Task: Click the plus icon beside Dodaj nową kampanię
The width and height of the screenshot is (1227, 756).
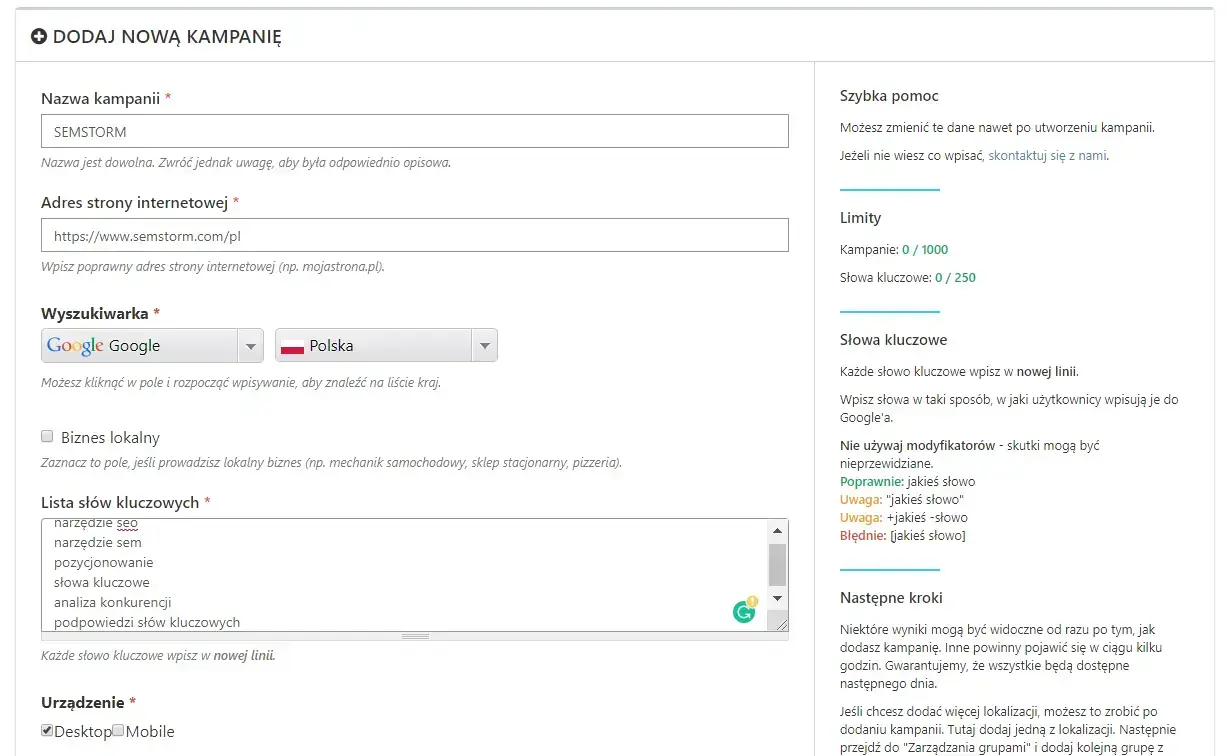Action: [39, 37]
